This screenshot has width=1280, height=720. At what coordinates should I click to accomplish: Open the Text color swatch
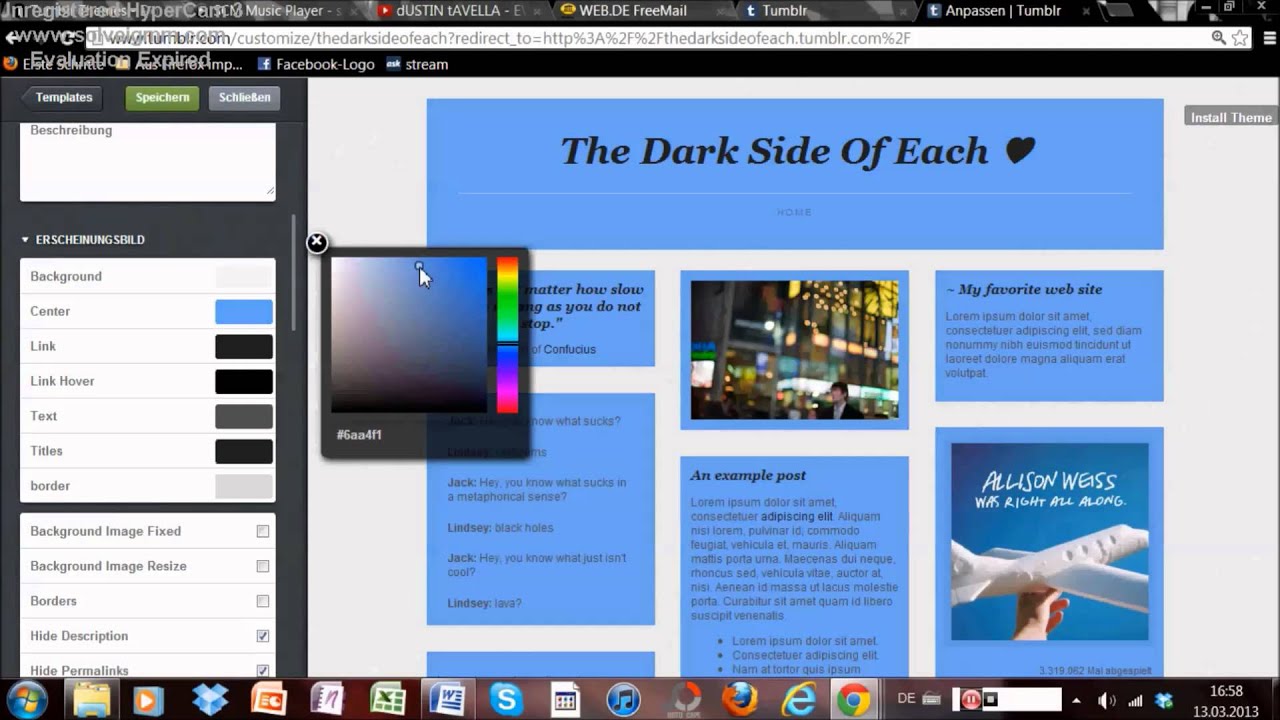pos(244,417)
